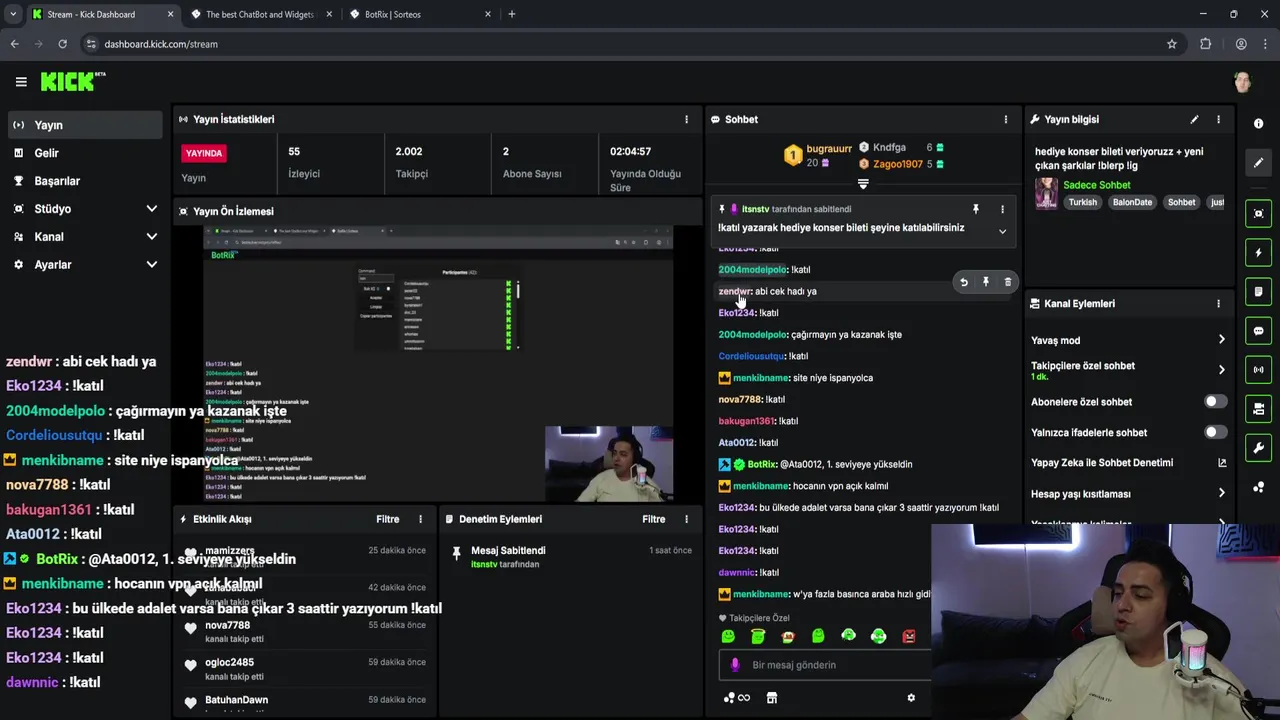Open Hesap yaşı kısıtlaması settings arrow
This screenshot has width=1280, height=720.
point(1221,493)
